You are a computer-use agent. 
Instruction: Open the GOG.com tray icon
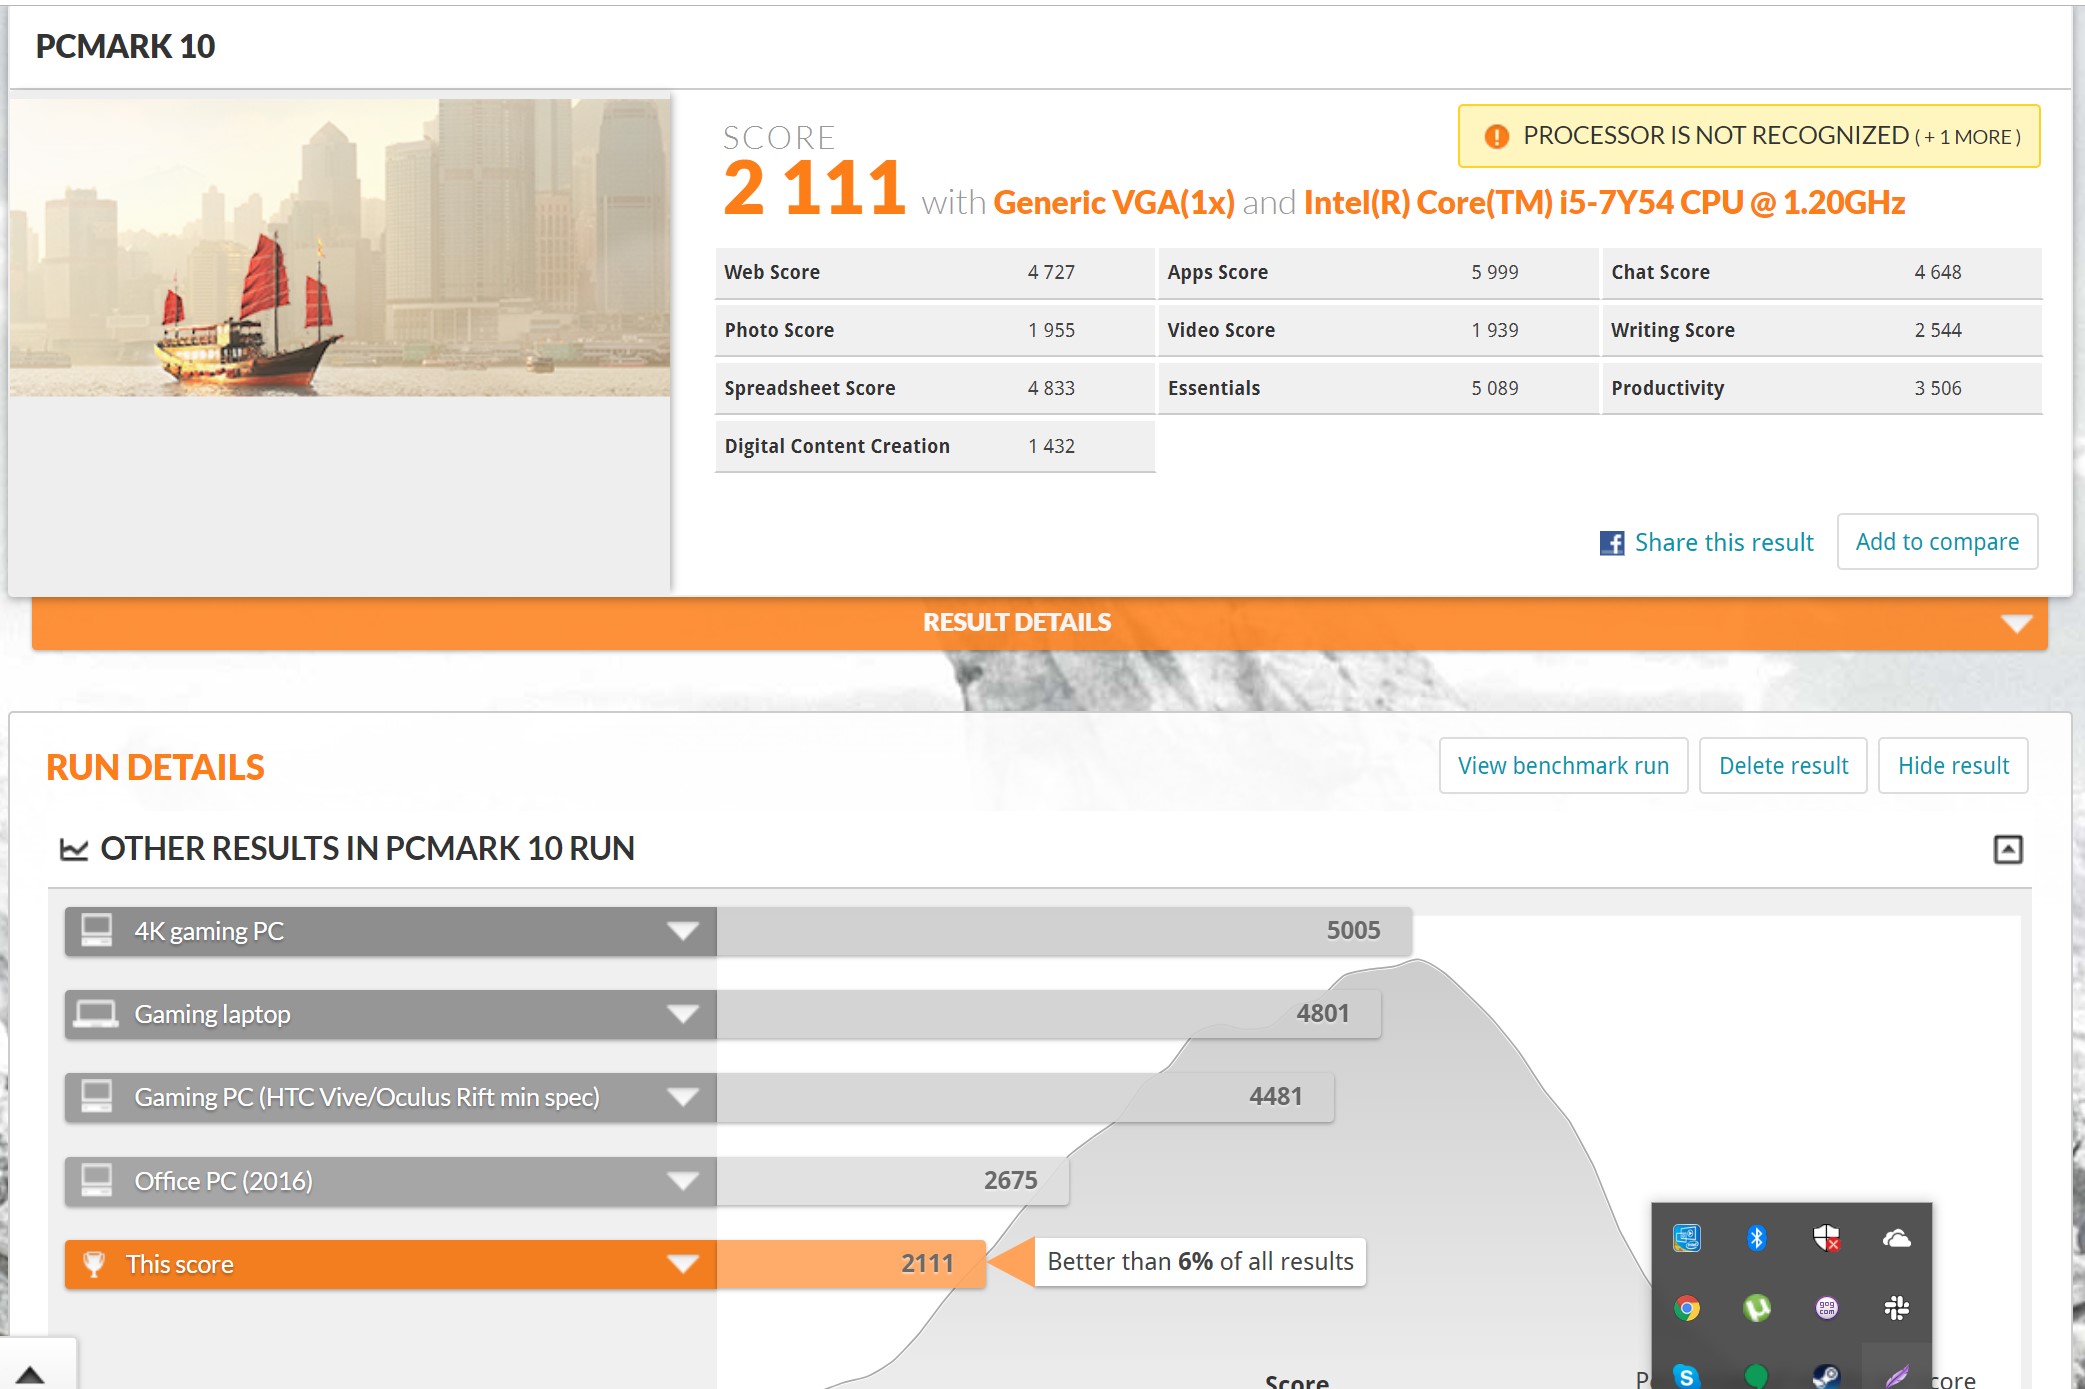point(1826,1308)
